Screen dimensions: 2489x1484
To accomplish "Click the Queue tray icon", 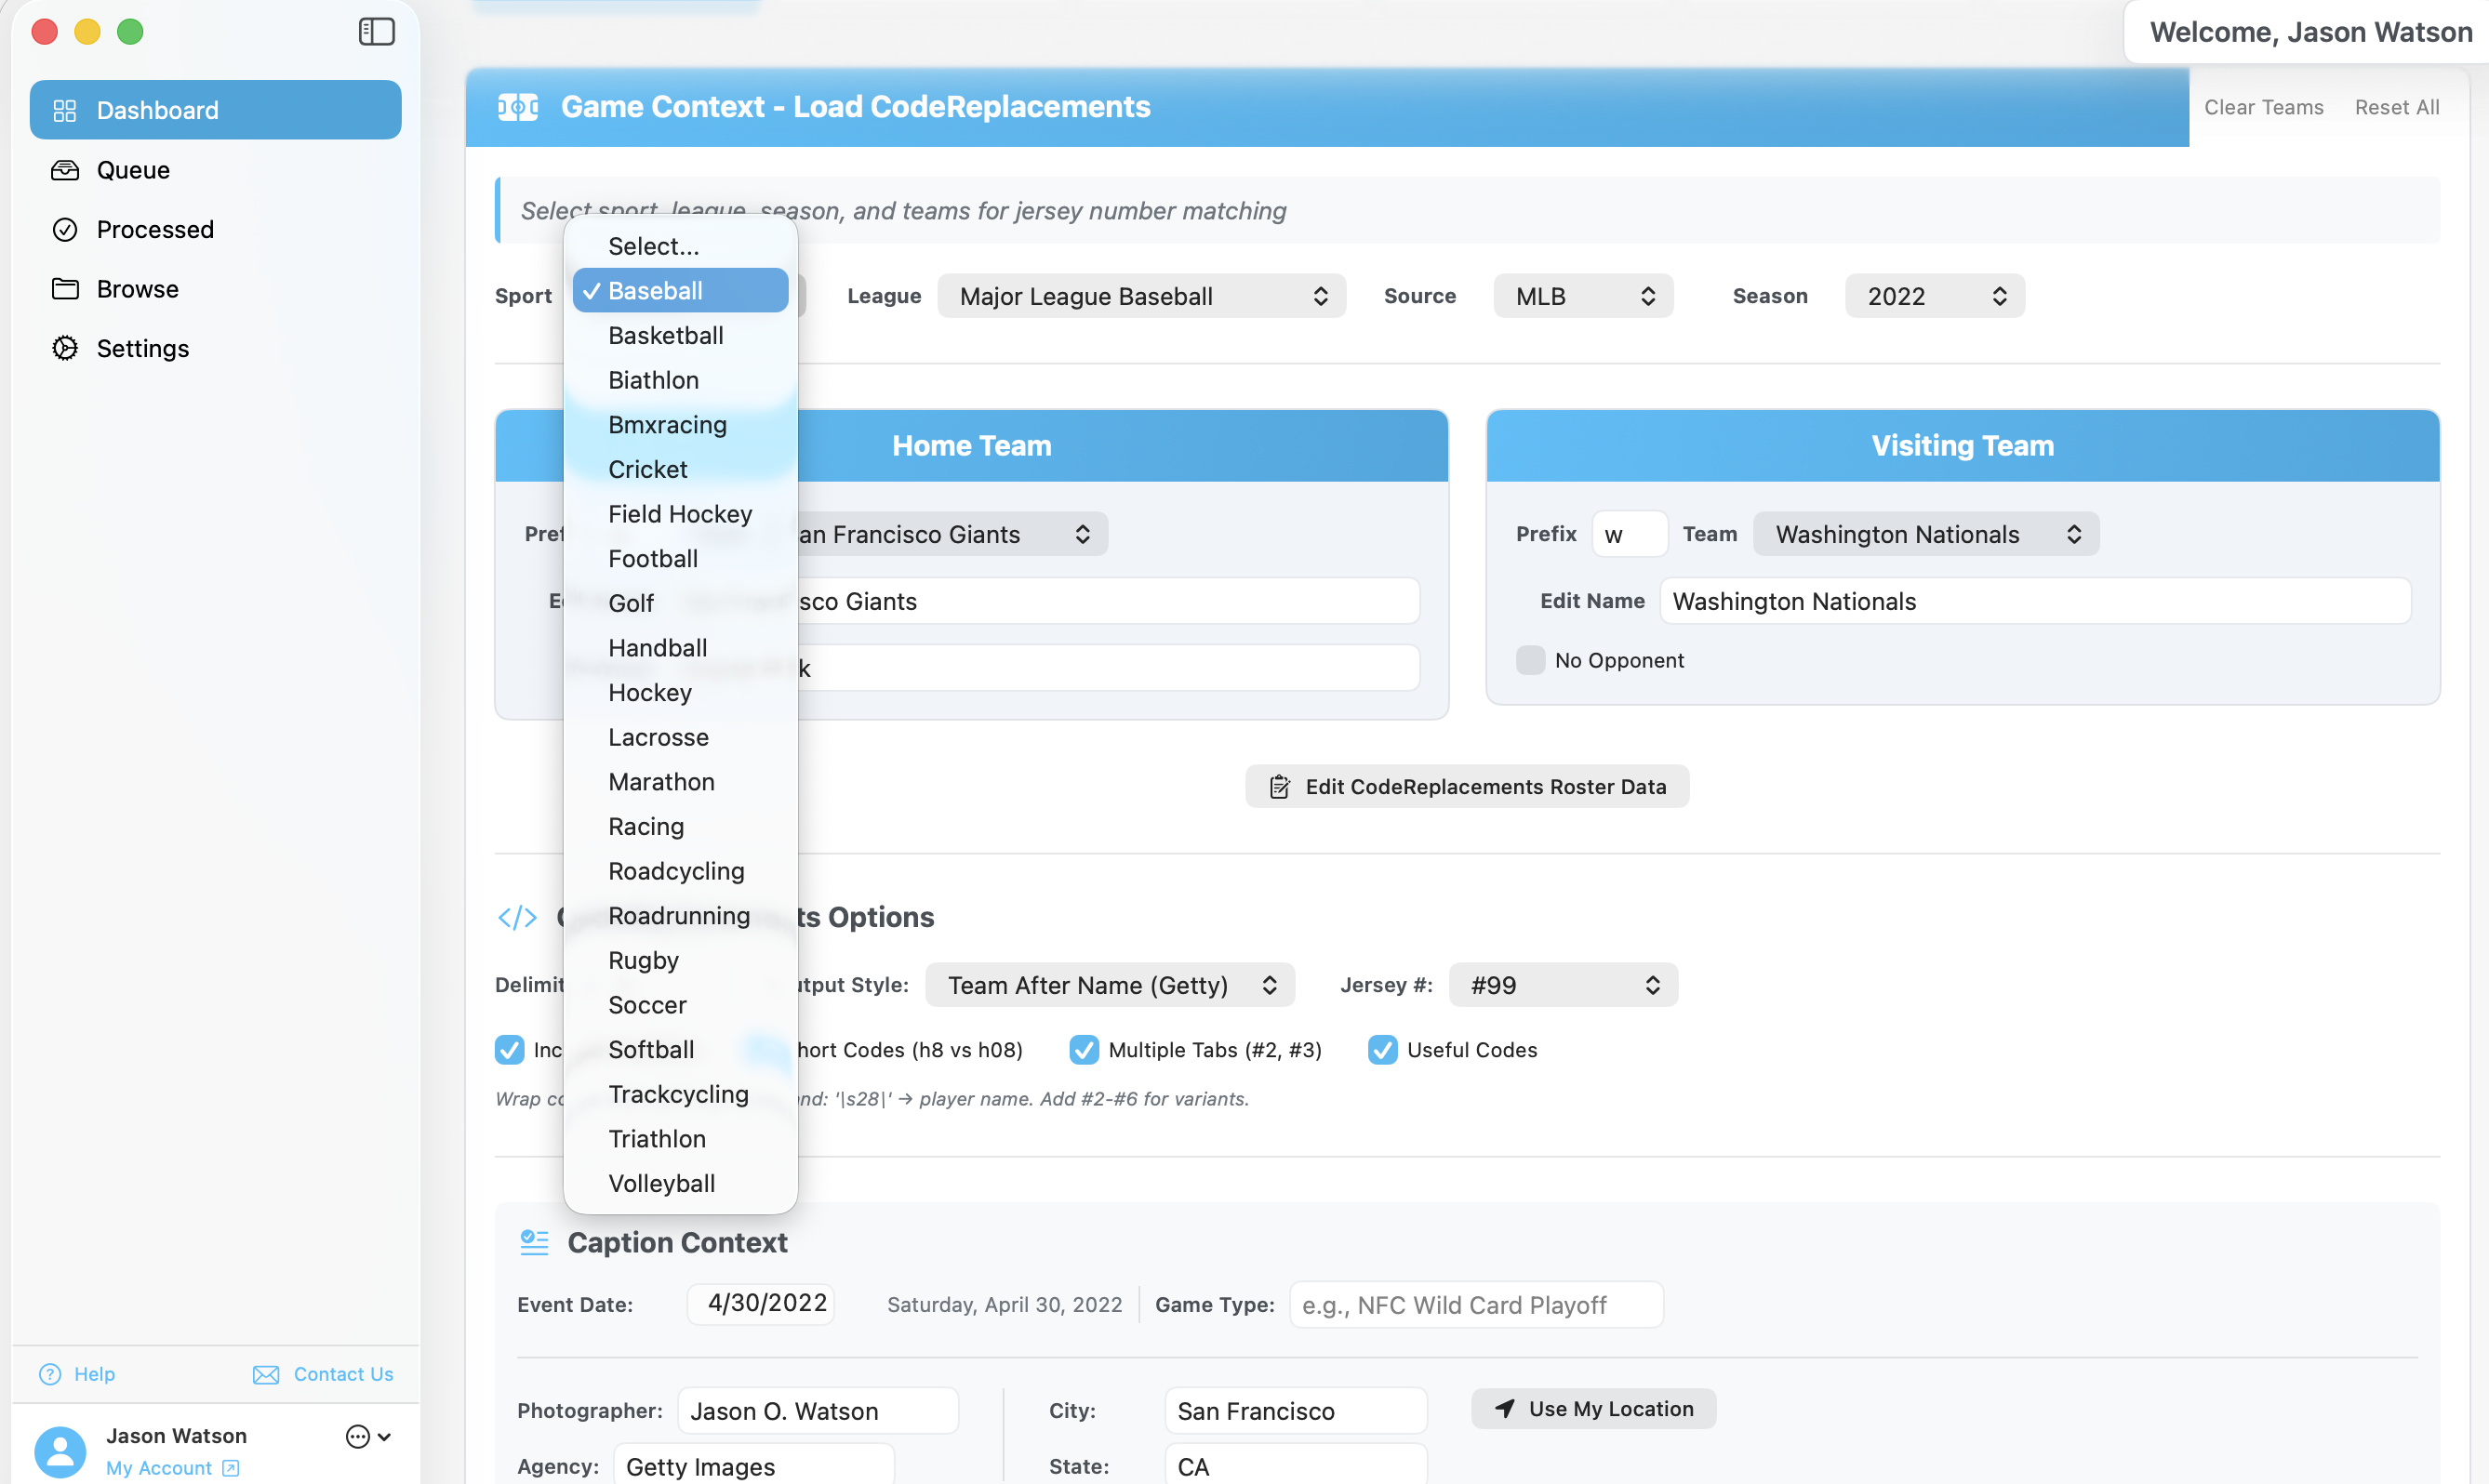I will tap(65, 170).
